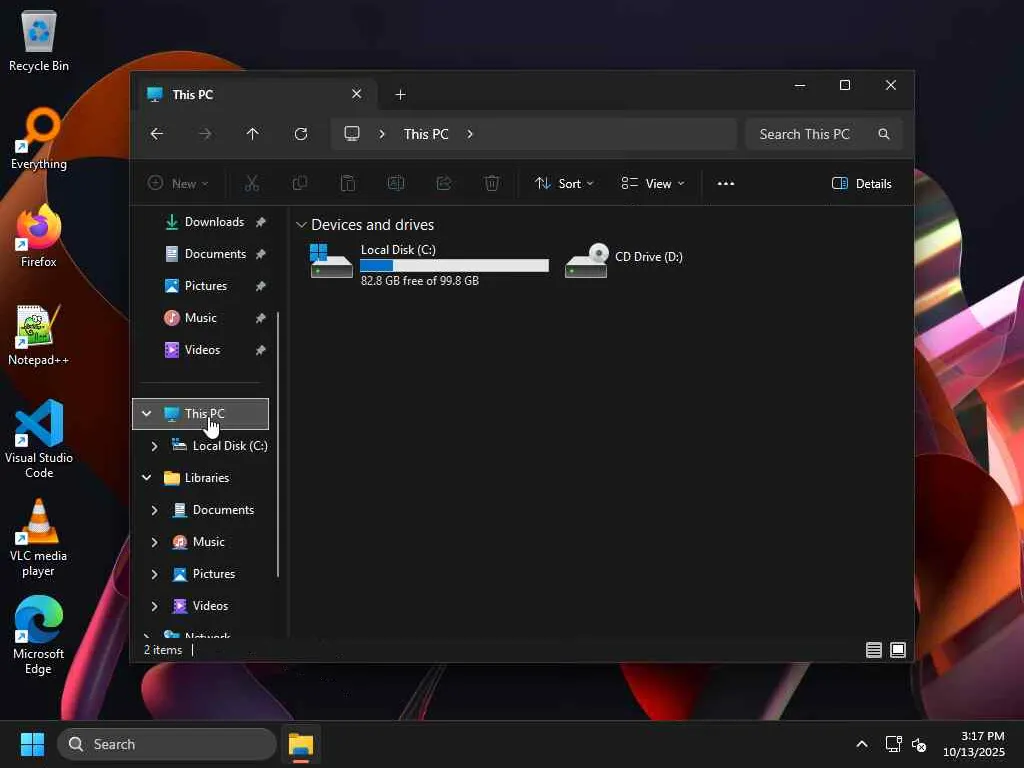Collapse This PC in navigation tree

point(146,413)
